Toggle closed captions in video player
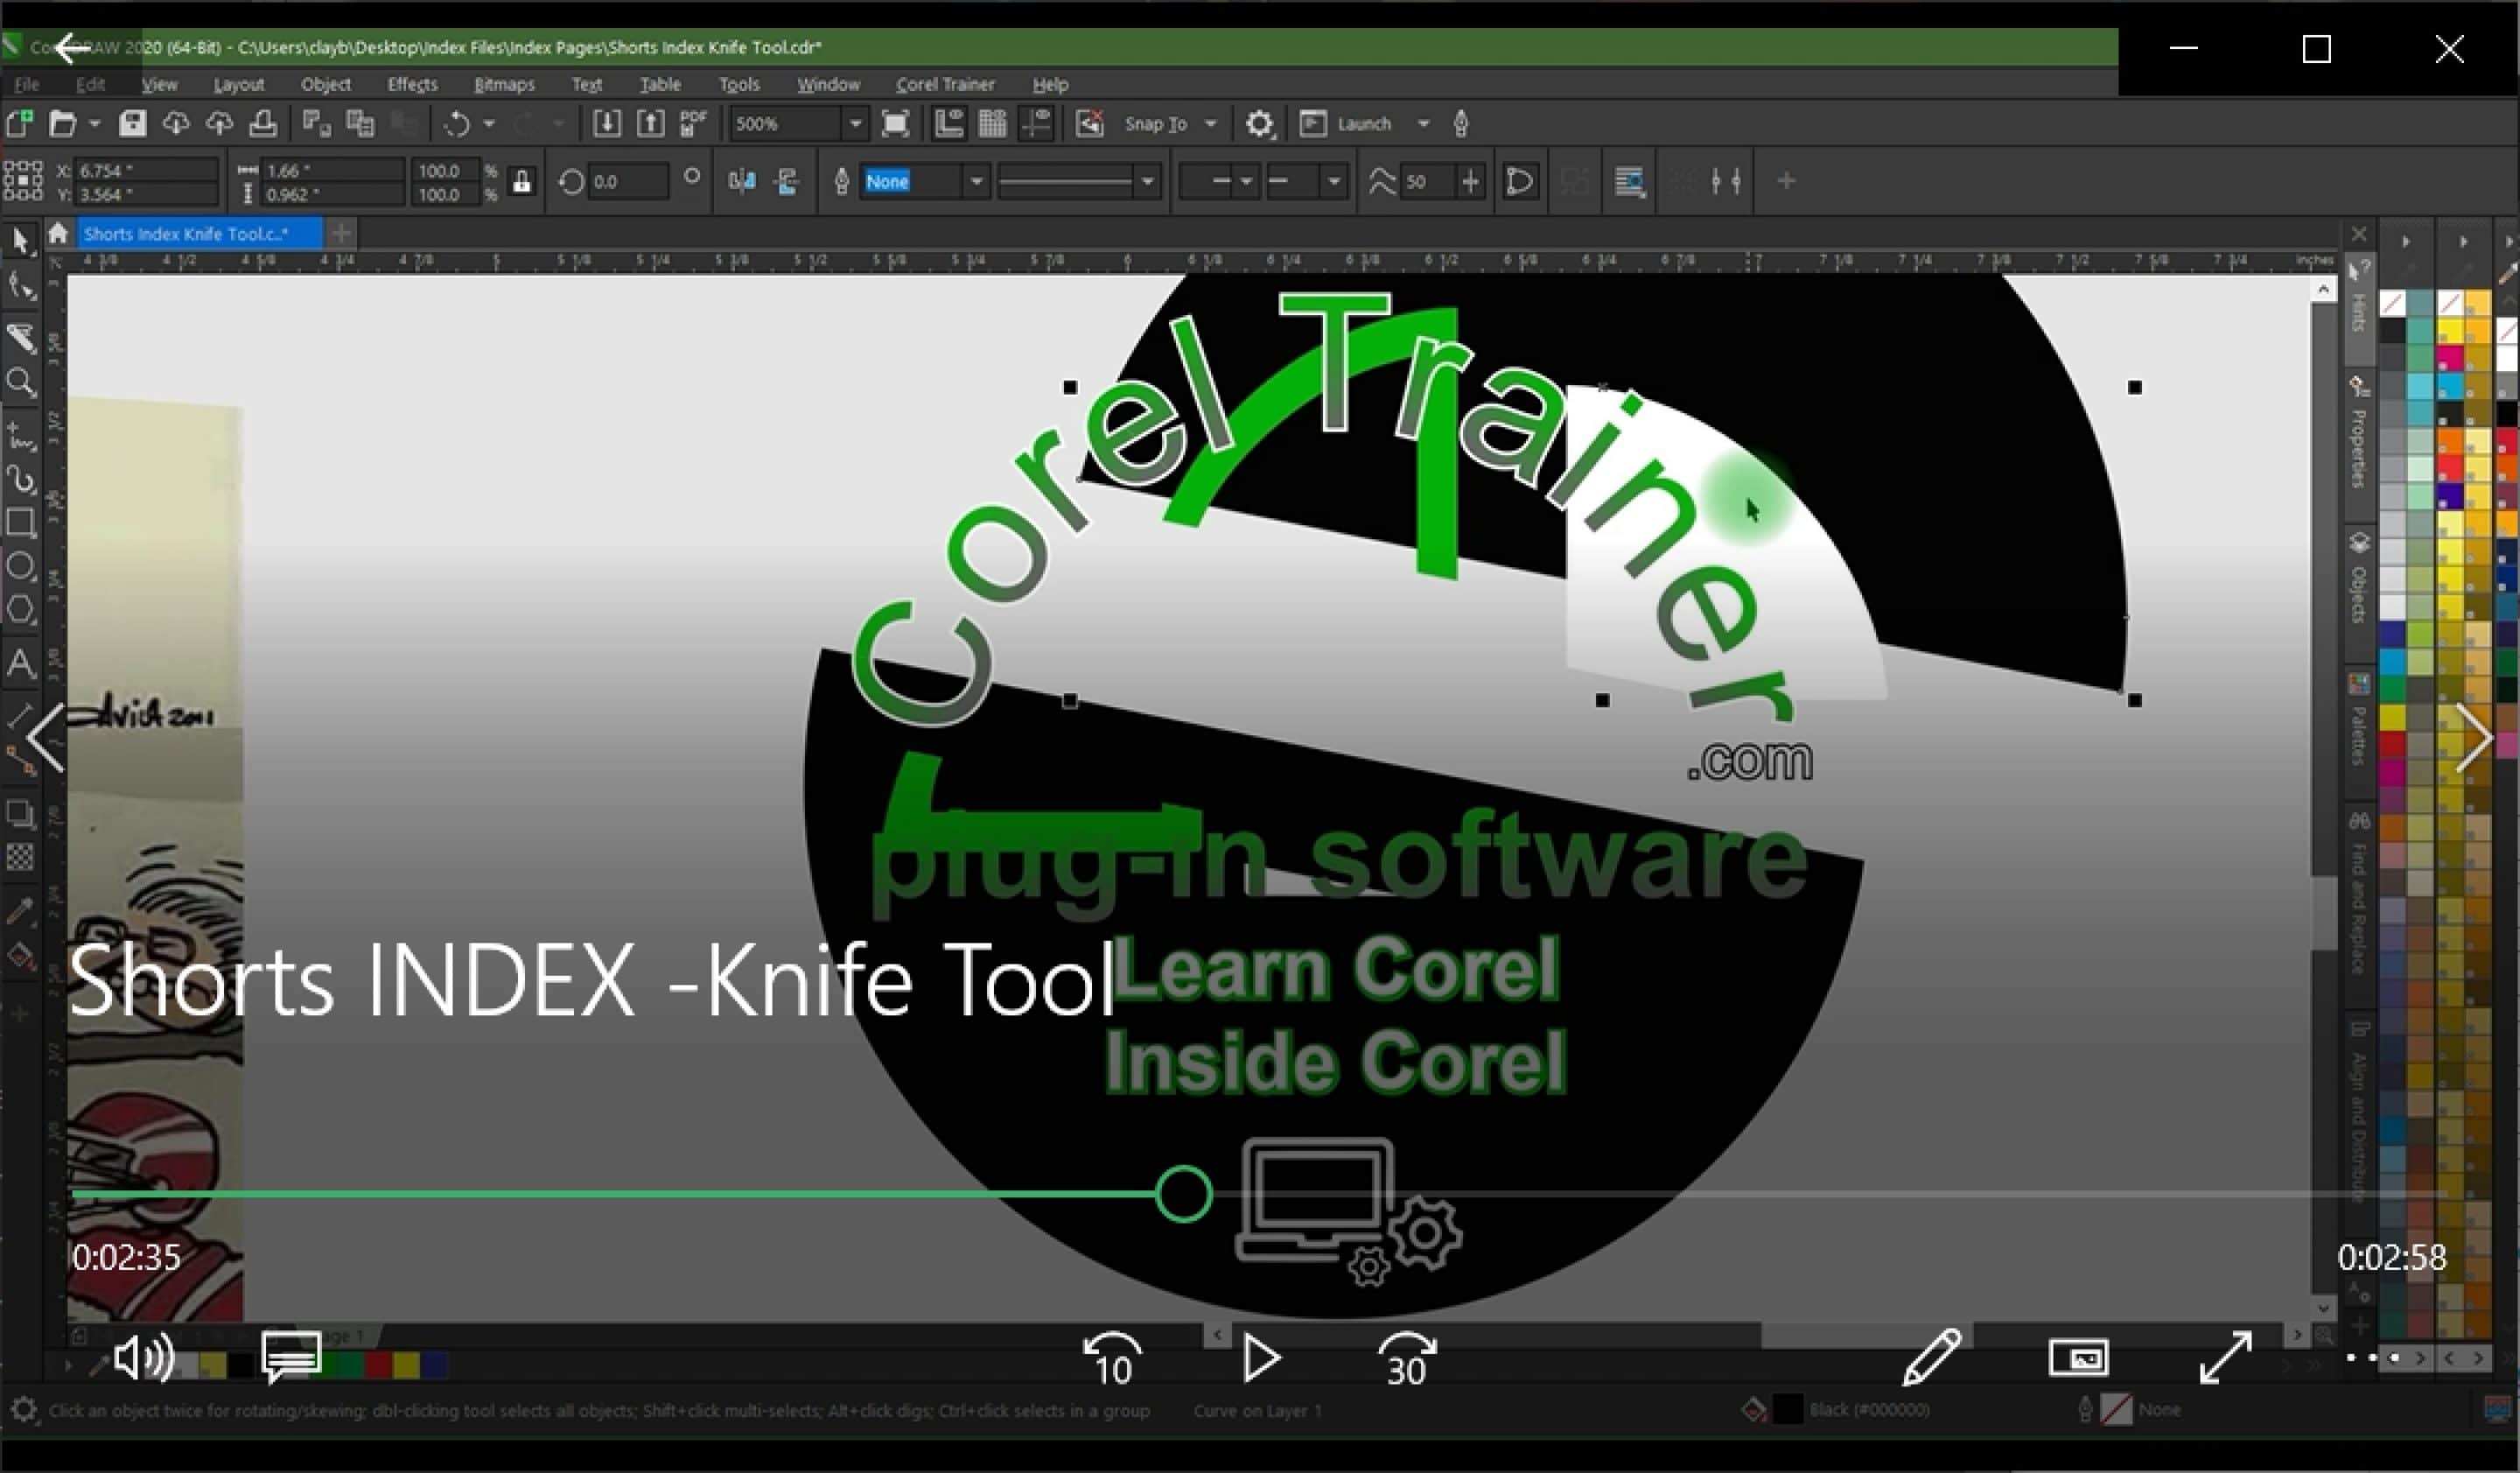Screen dimensions: 2520x1473 coord(291,1358)
